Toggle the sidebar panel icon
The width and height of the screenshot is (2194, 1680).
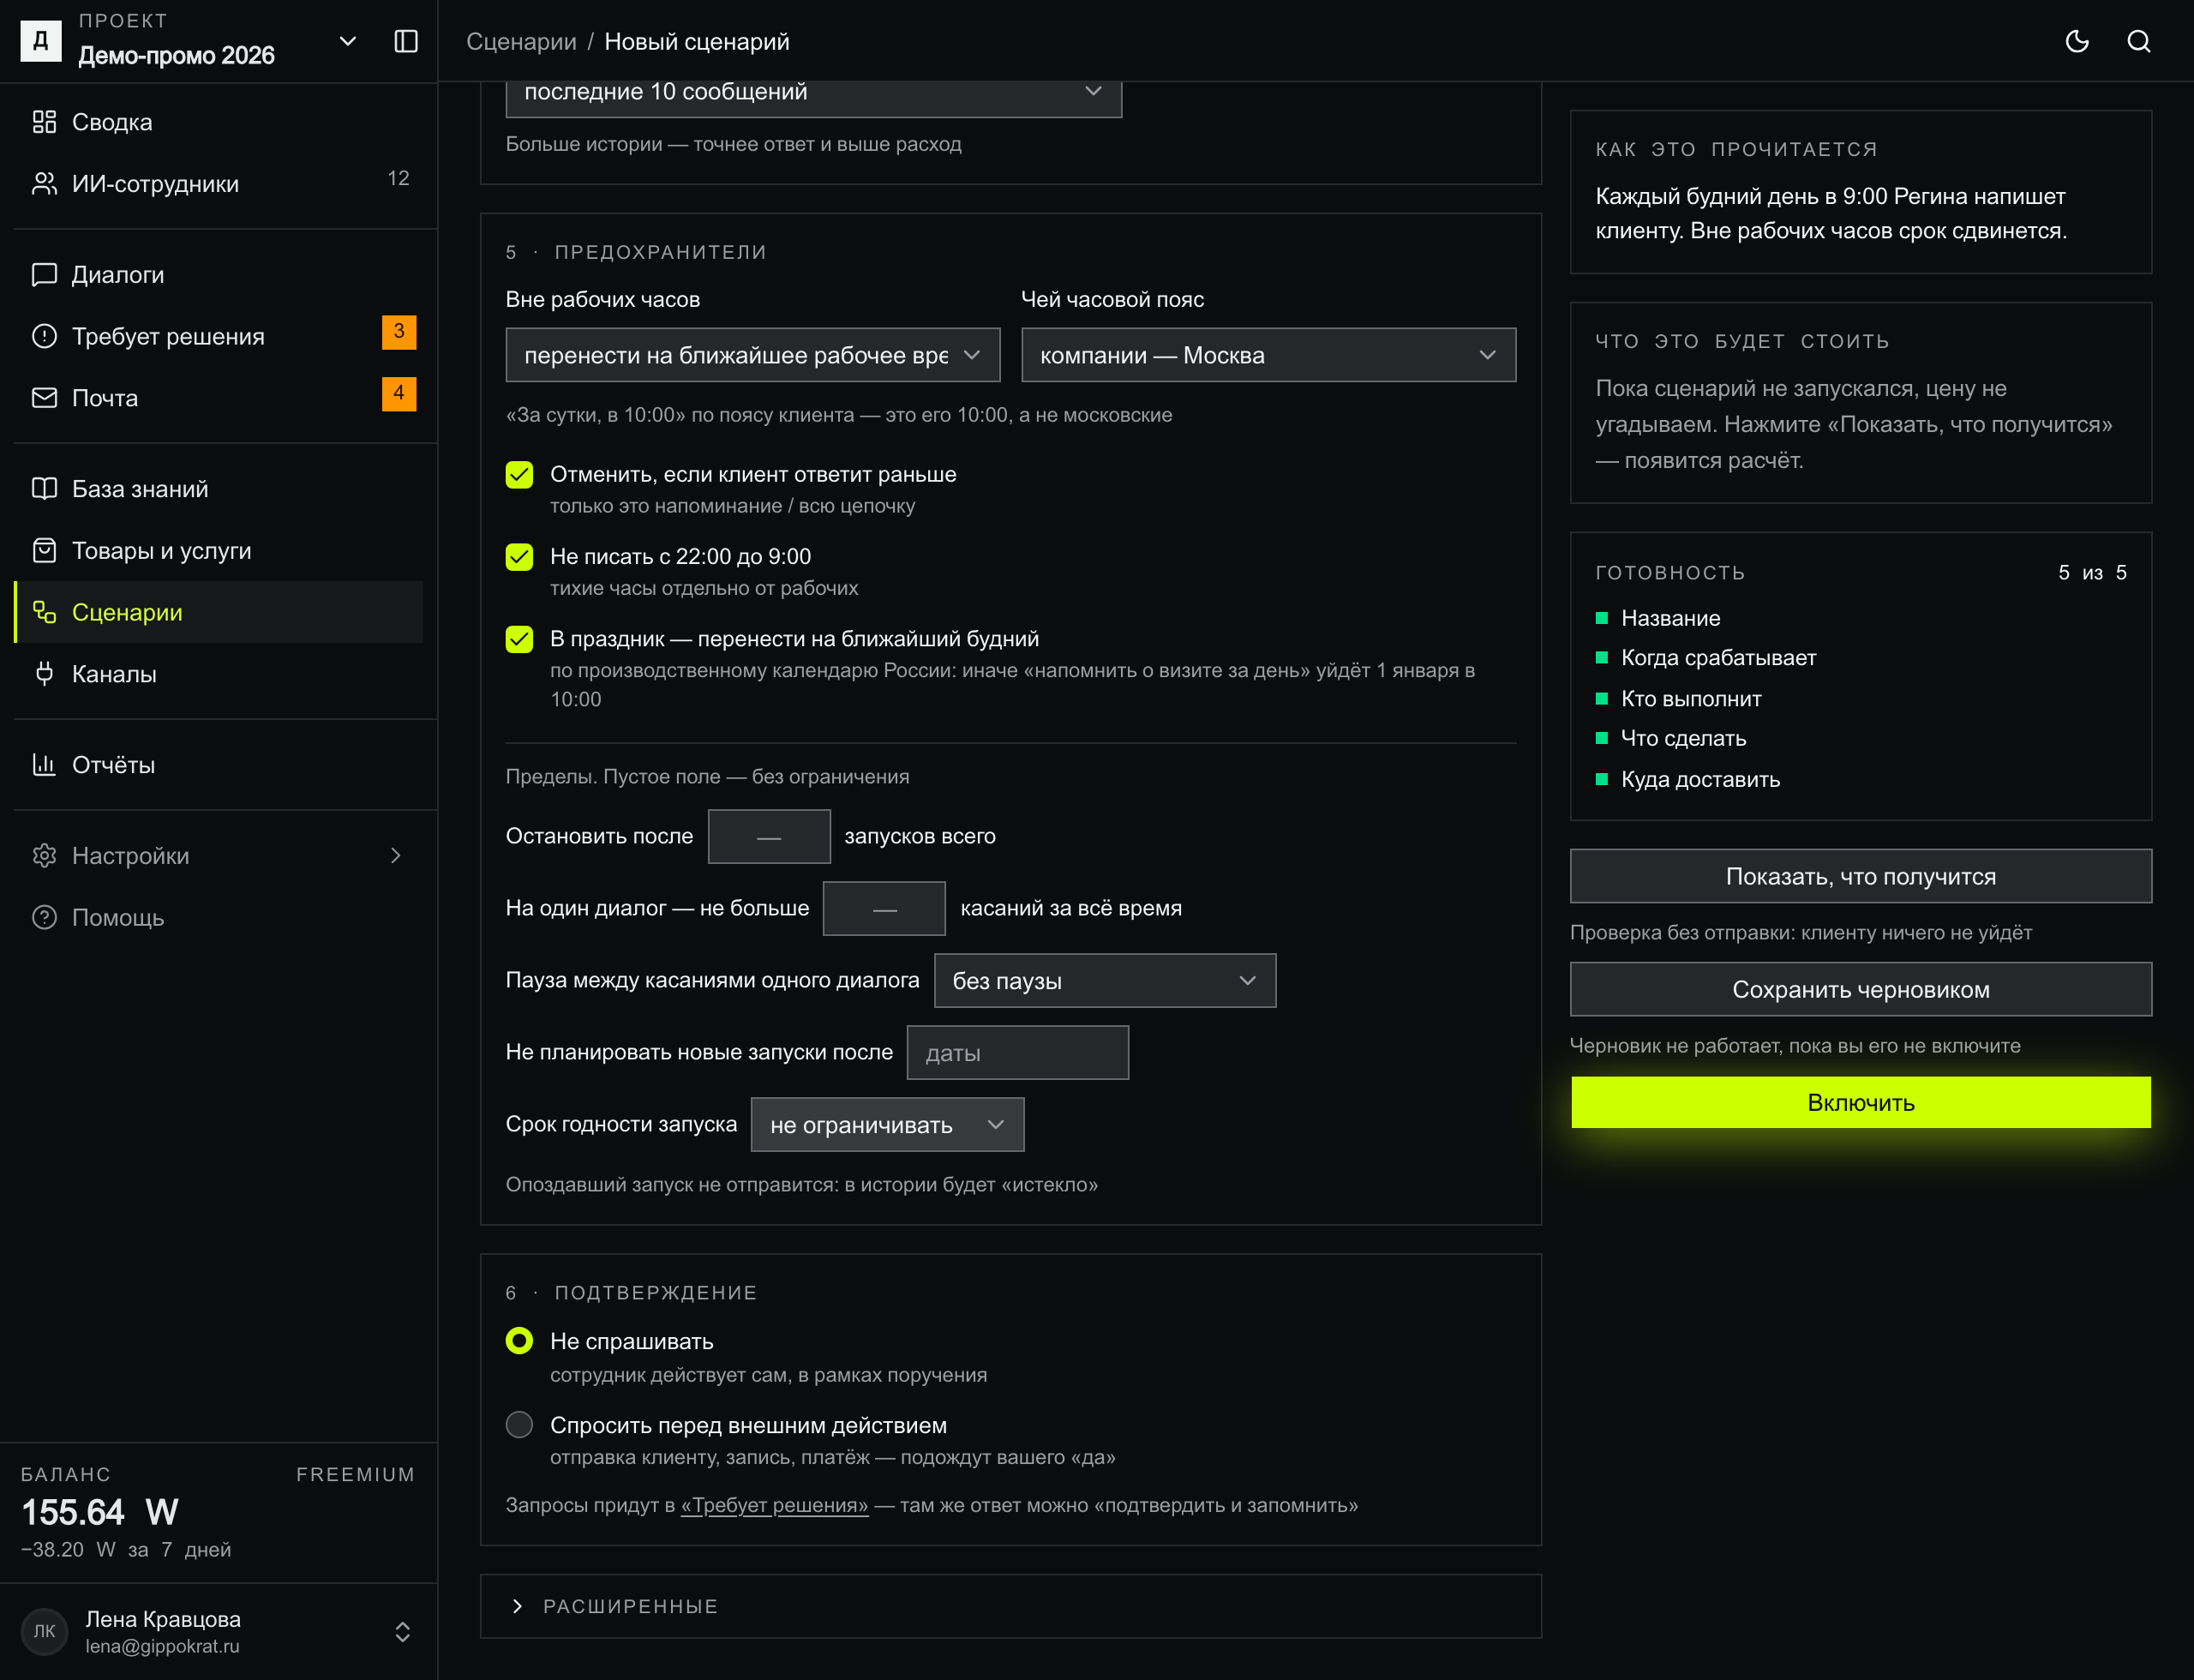coord(405,41)
